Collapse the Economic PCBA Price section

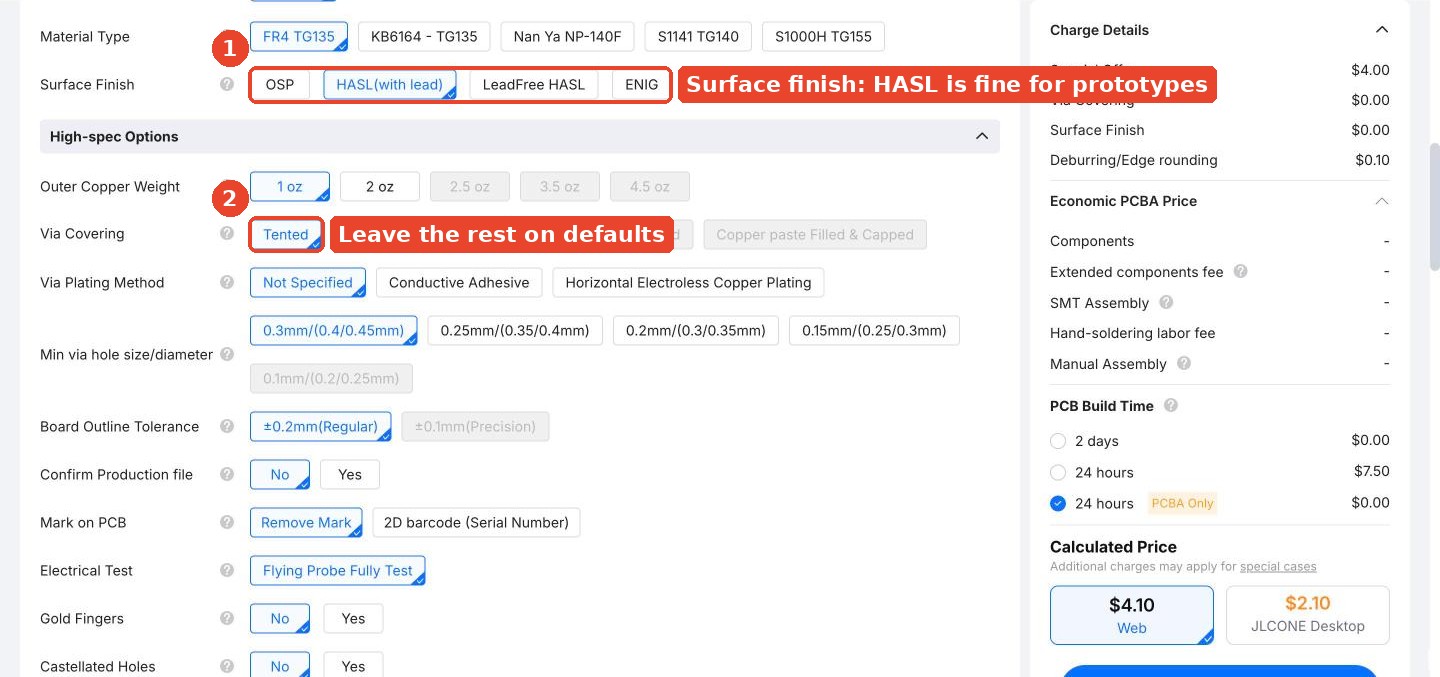1382,201
